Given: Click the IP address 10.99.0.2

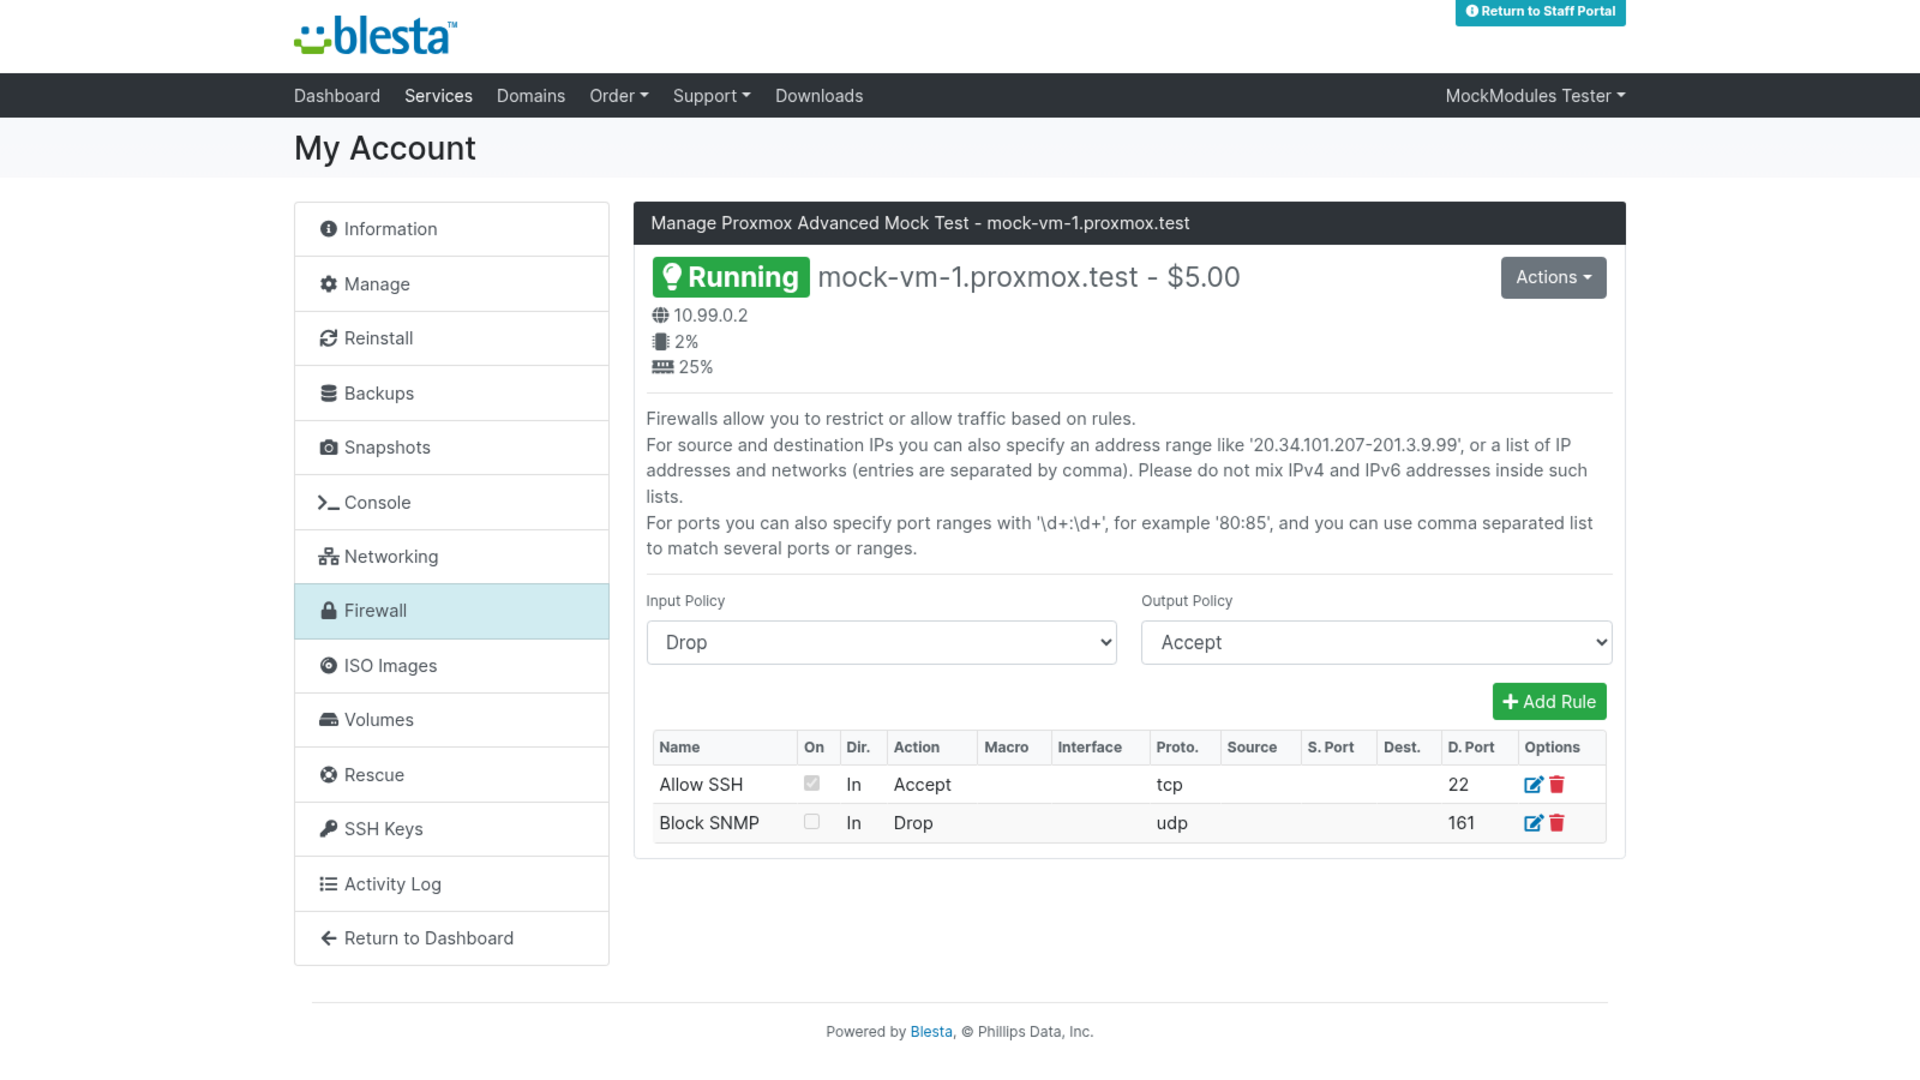Looking at the screenshot, I should pyautogui.click(x=710, y=315).
